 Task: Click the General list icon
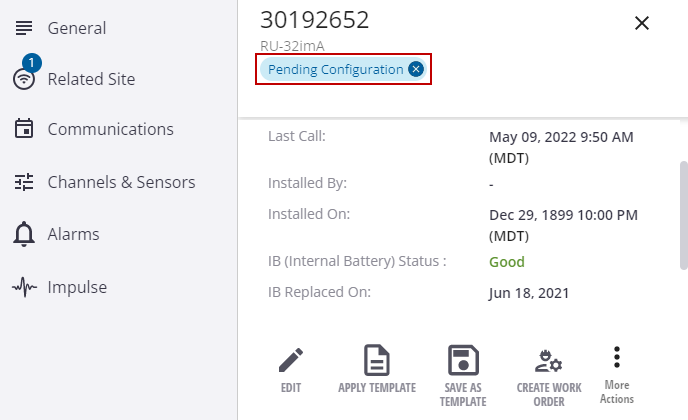point(24,28)
